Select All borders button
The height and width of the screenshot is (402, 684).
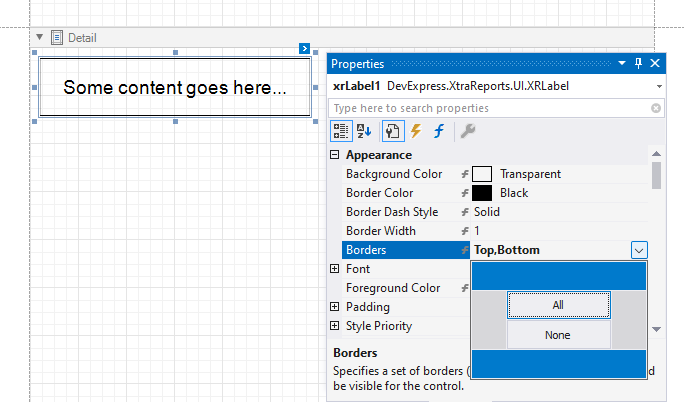(x=558, y=305)
